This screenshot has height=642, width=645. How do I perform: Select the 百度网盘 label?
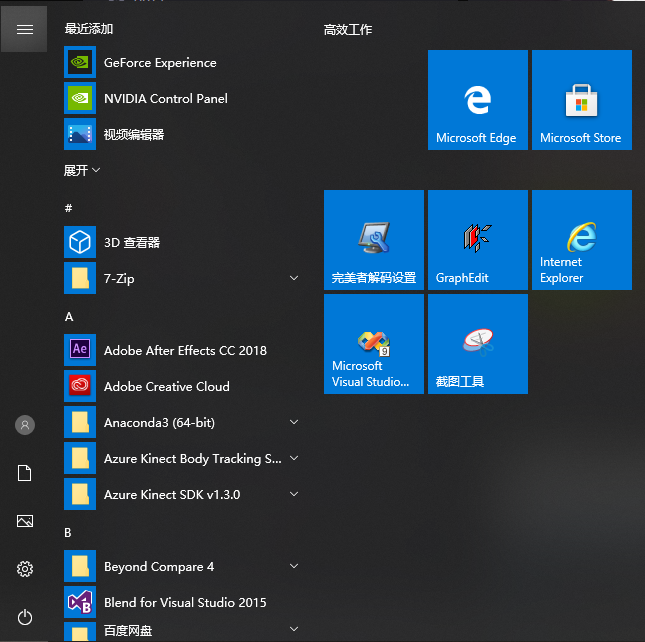click(128, 630)
